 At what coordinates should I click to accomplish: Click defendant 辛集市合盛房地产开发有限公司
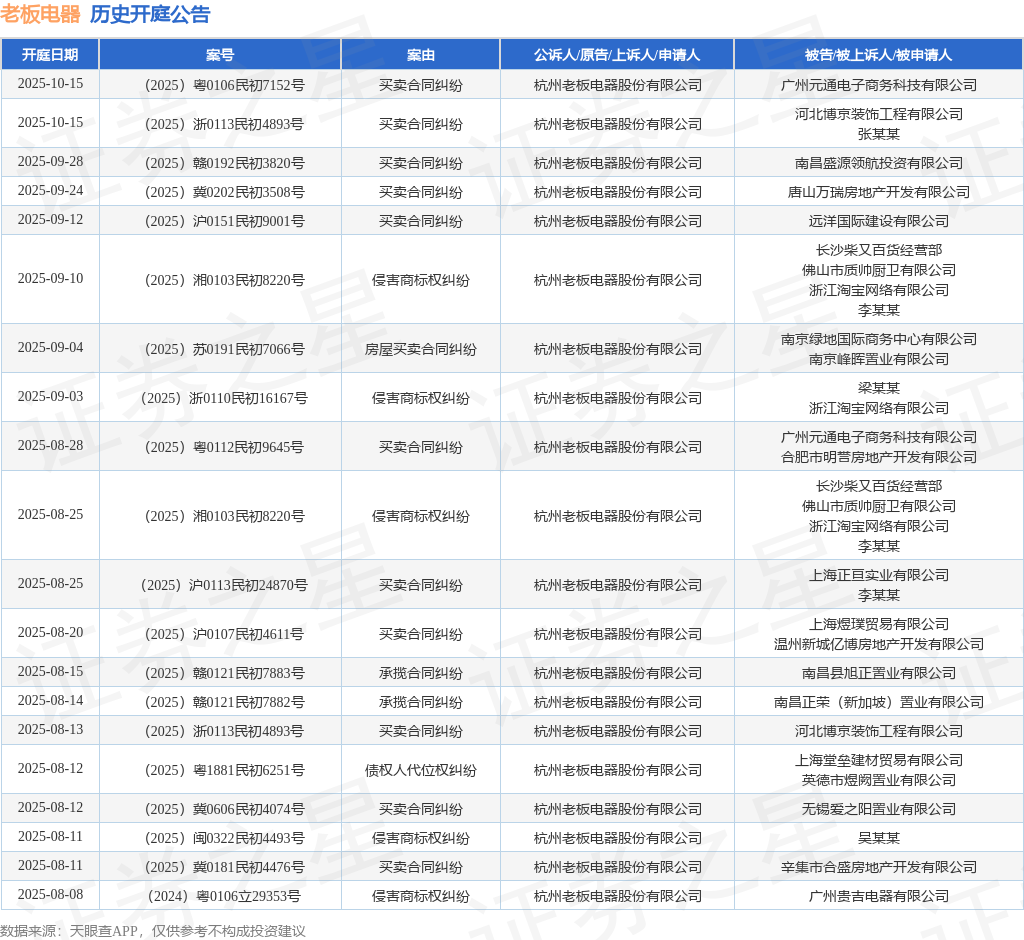[x=878, y=867]
